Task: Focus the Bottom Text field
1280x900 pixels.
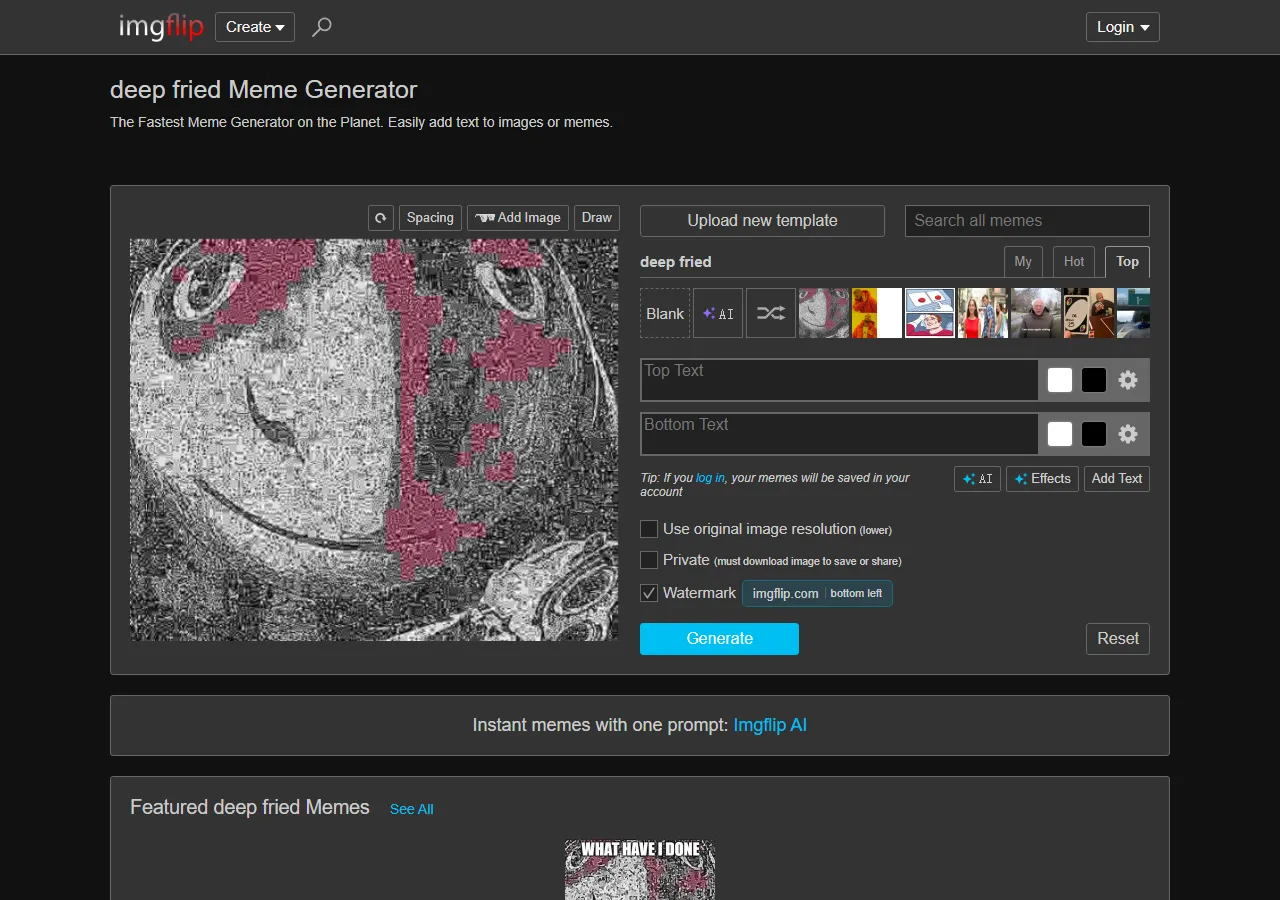Action: pyautogui.click(x=839, y=434)
